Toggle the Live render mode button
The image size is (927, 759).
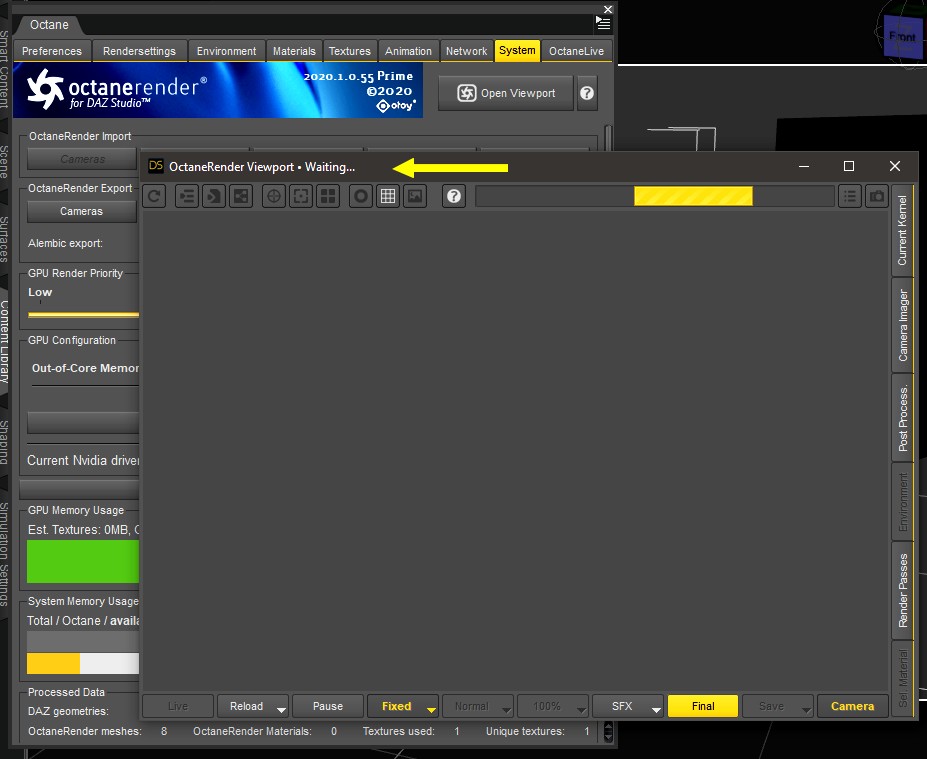[178, 706]
